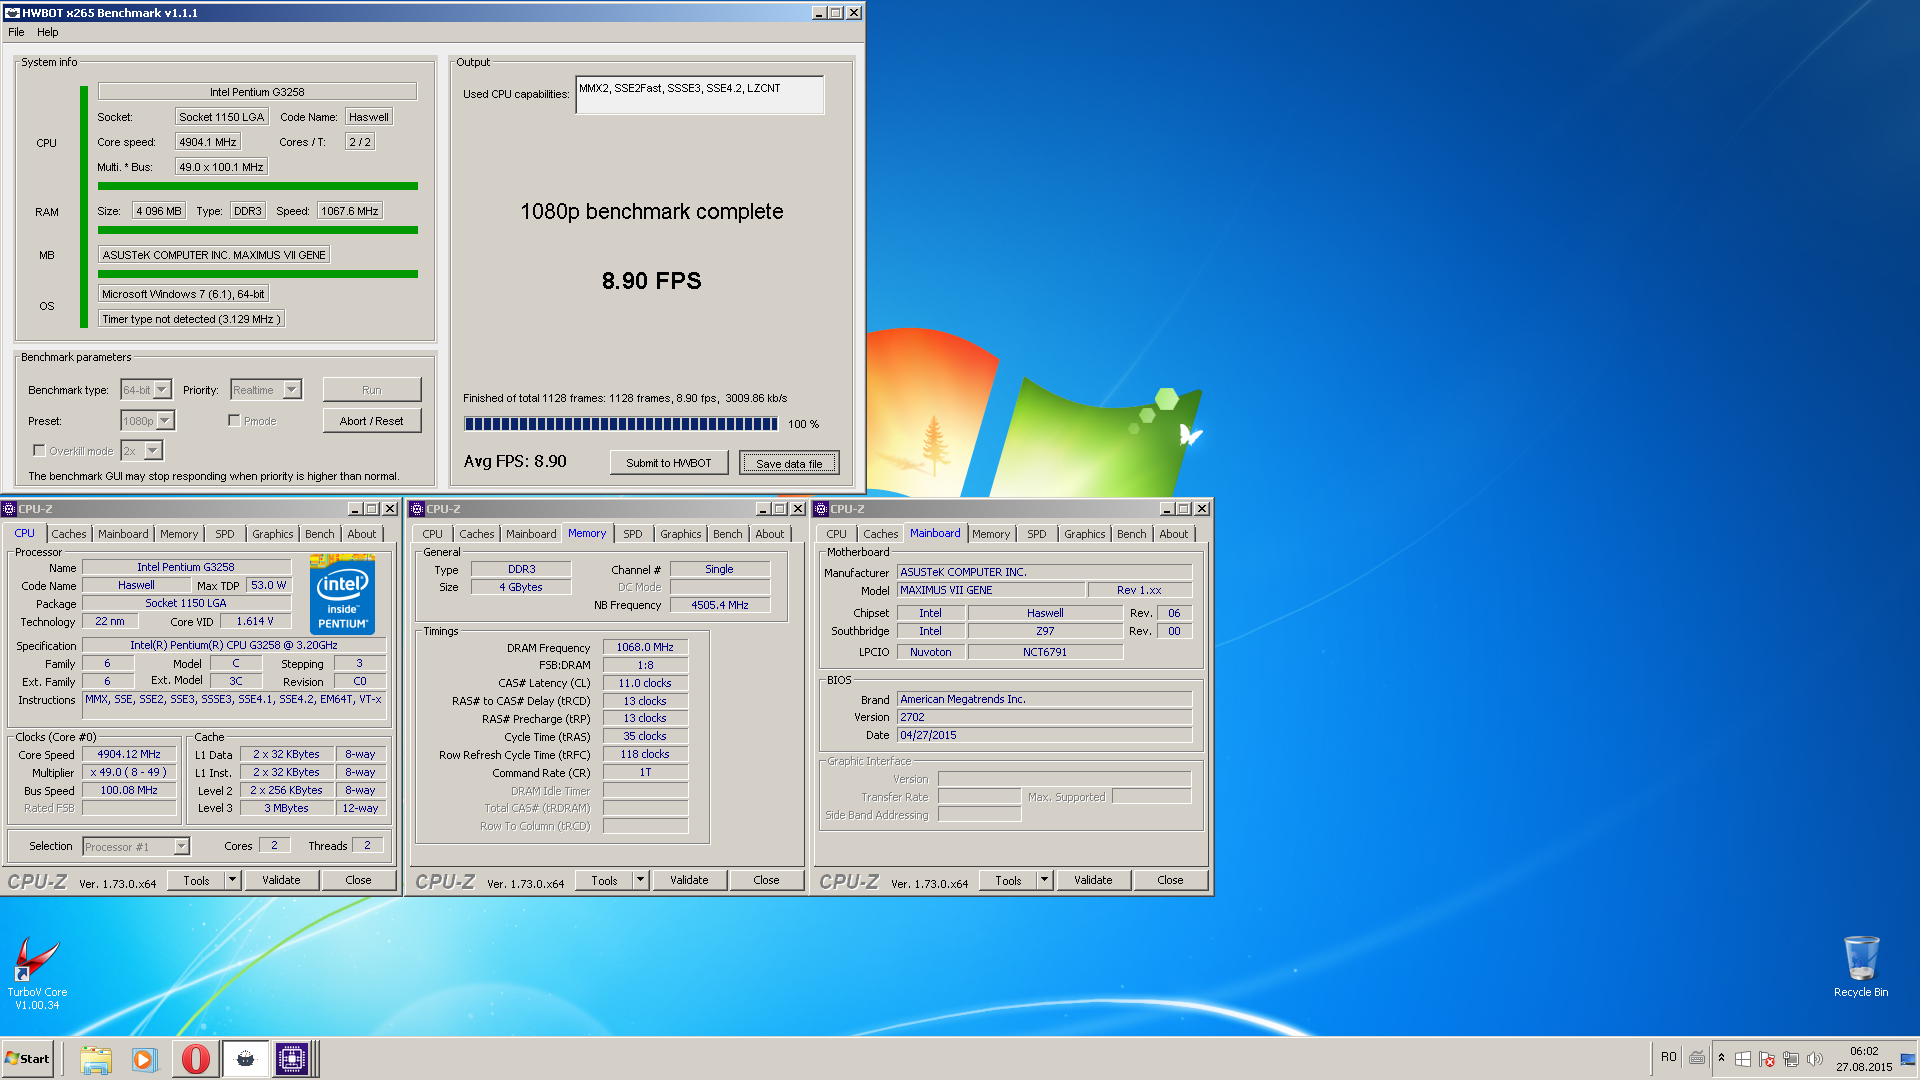
Task: Open the File menu in HWBOT x265
Action: [x=16, y=32]
